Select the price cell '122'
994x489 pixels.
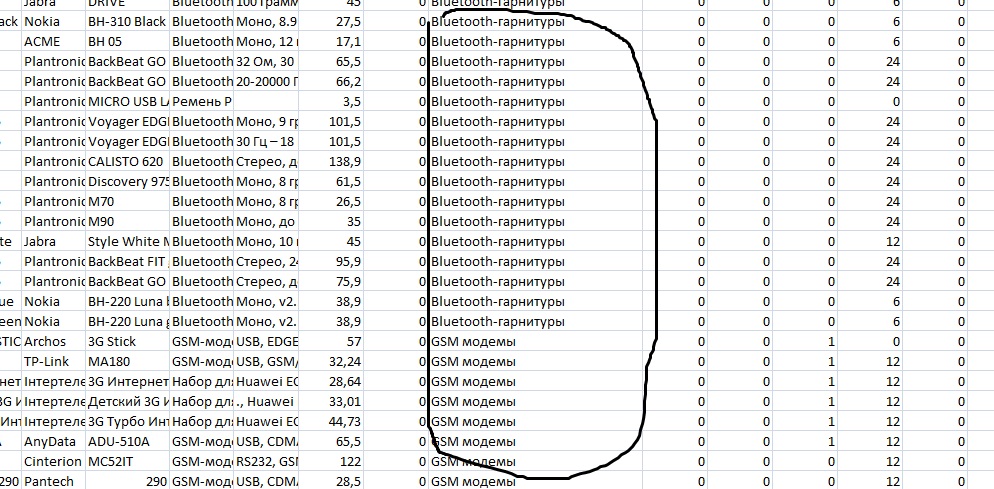[330, 462]
